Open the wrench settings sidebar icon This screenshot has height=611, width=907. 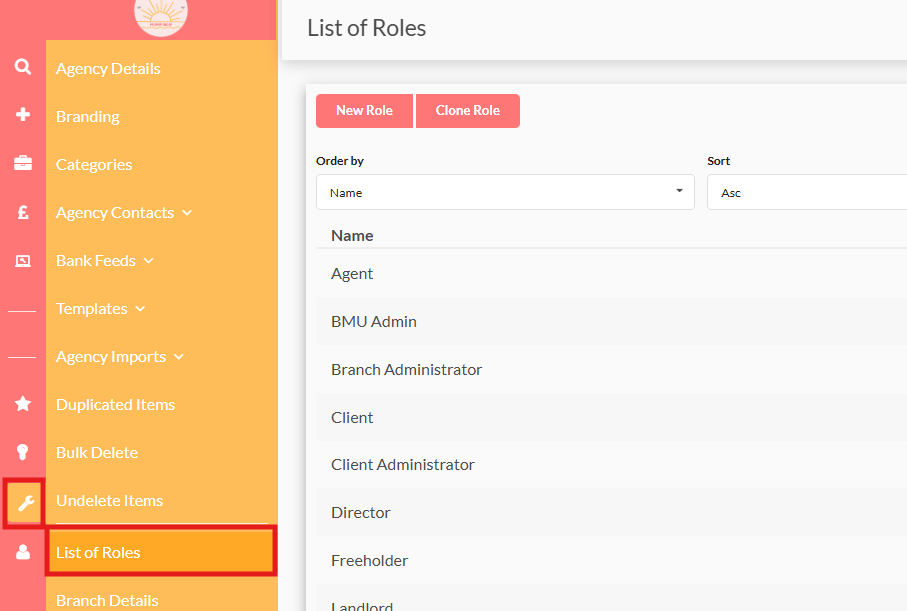click(x=24, y=503)
